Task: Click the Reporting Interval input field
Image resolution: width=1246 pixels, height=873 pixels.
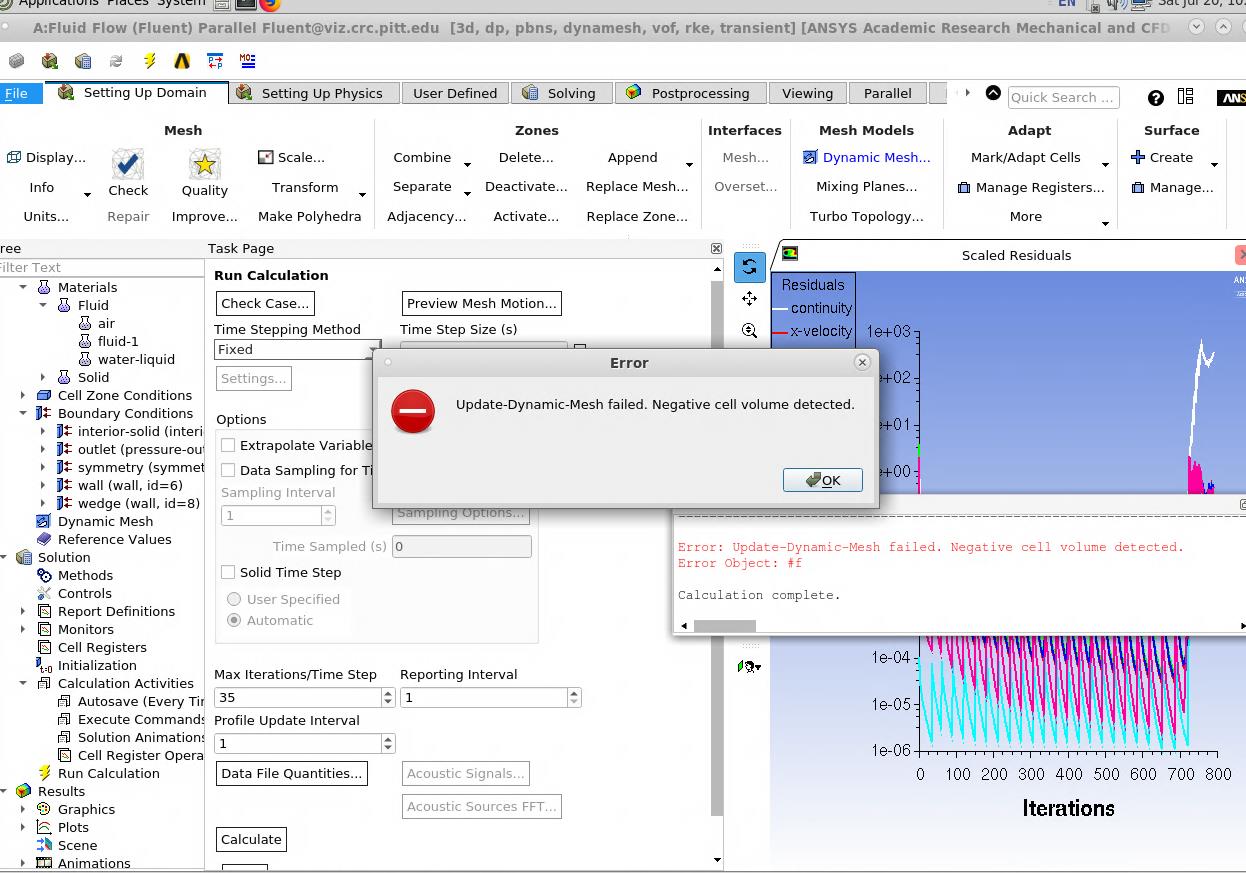Action: coord(484,697)
